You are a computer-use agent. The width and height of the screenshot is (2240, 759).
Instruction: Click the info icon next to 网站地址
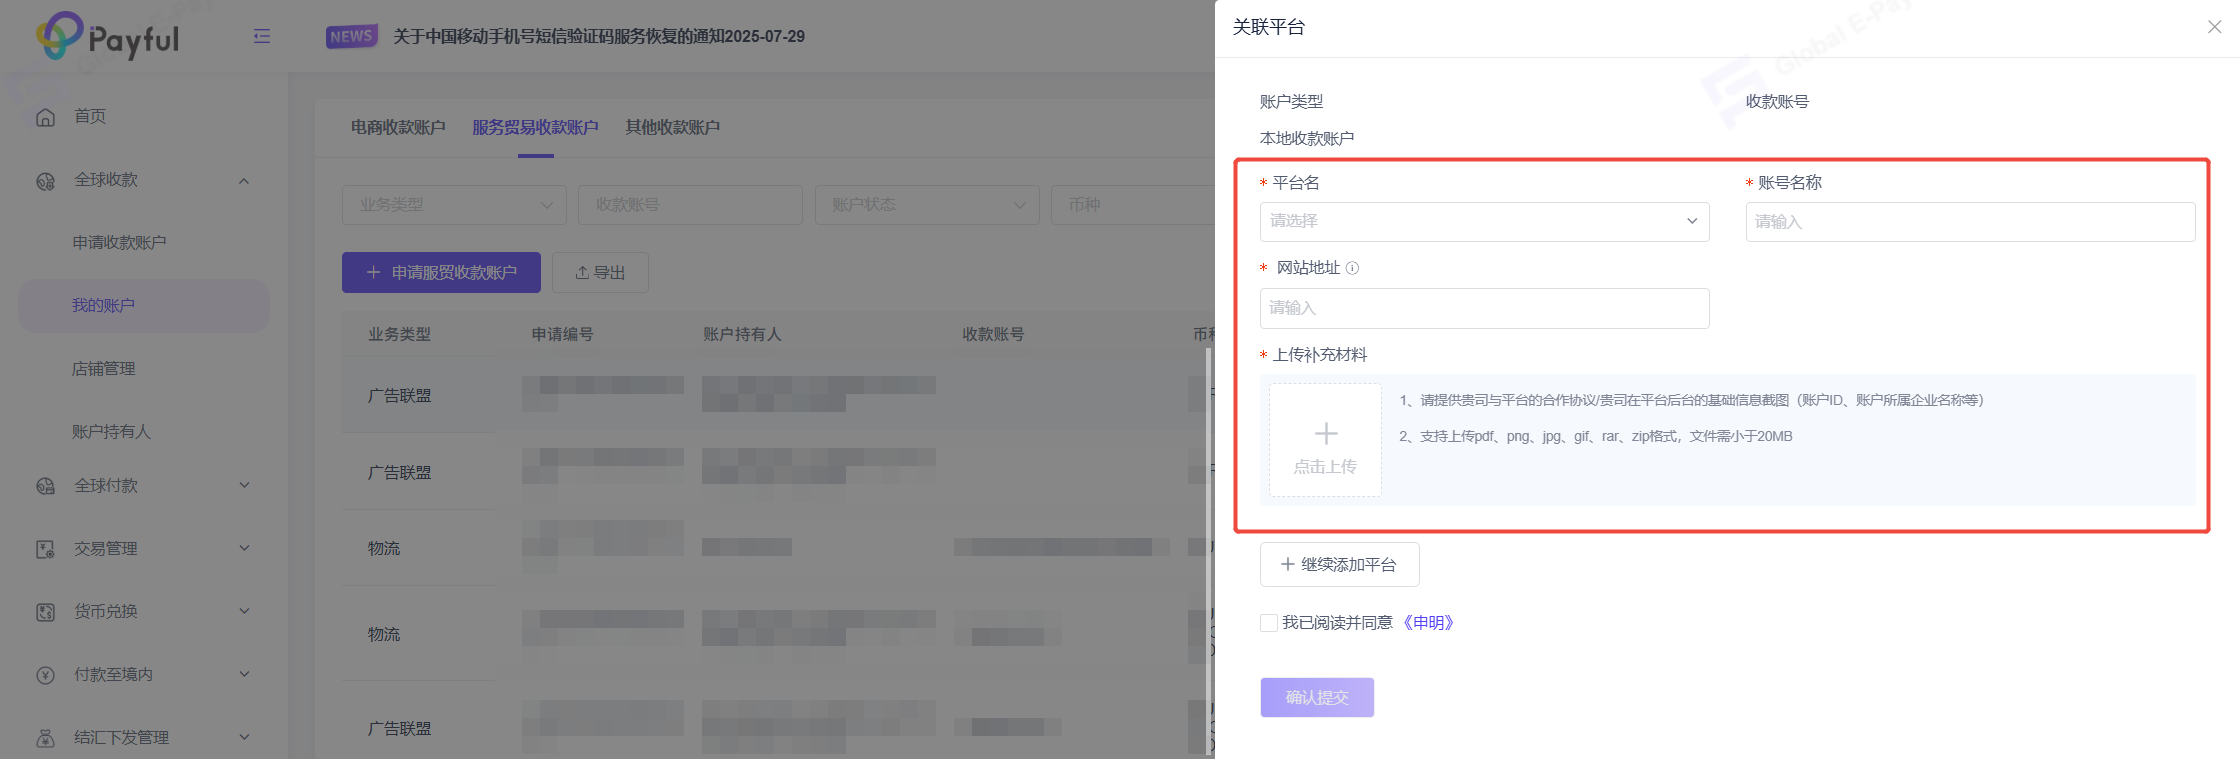1352,268
